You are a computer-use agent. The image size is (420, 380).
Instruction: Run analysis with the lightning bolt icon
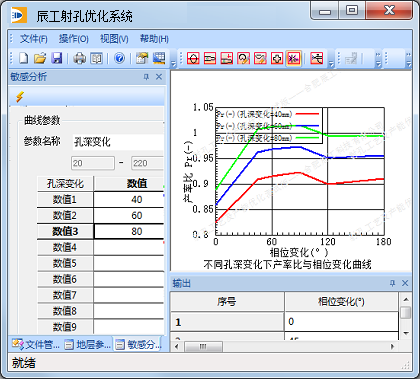point(20,97)
